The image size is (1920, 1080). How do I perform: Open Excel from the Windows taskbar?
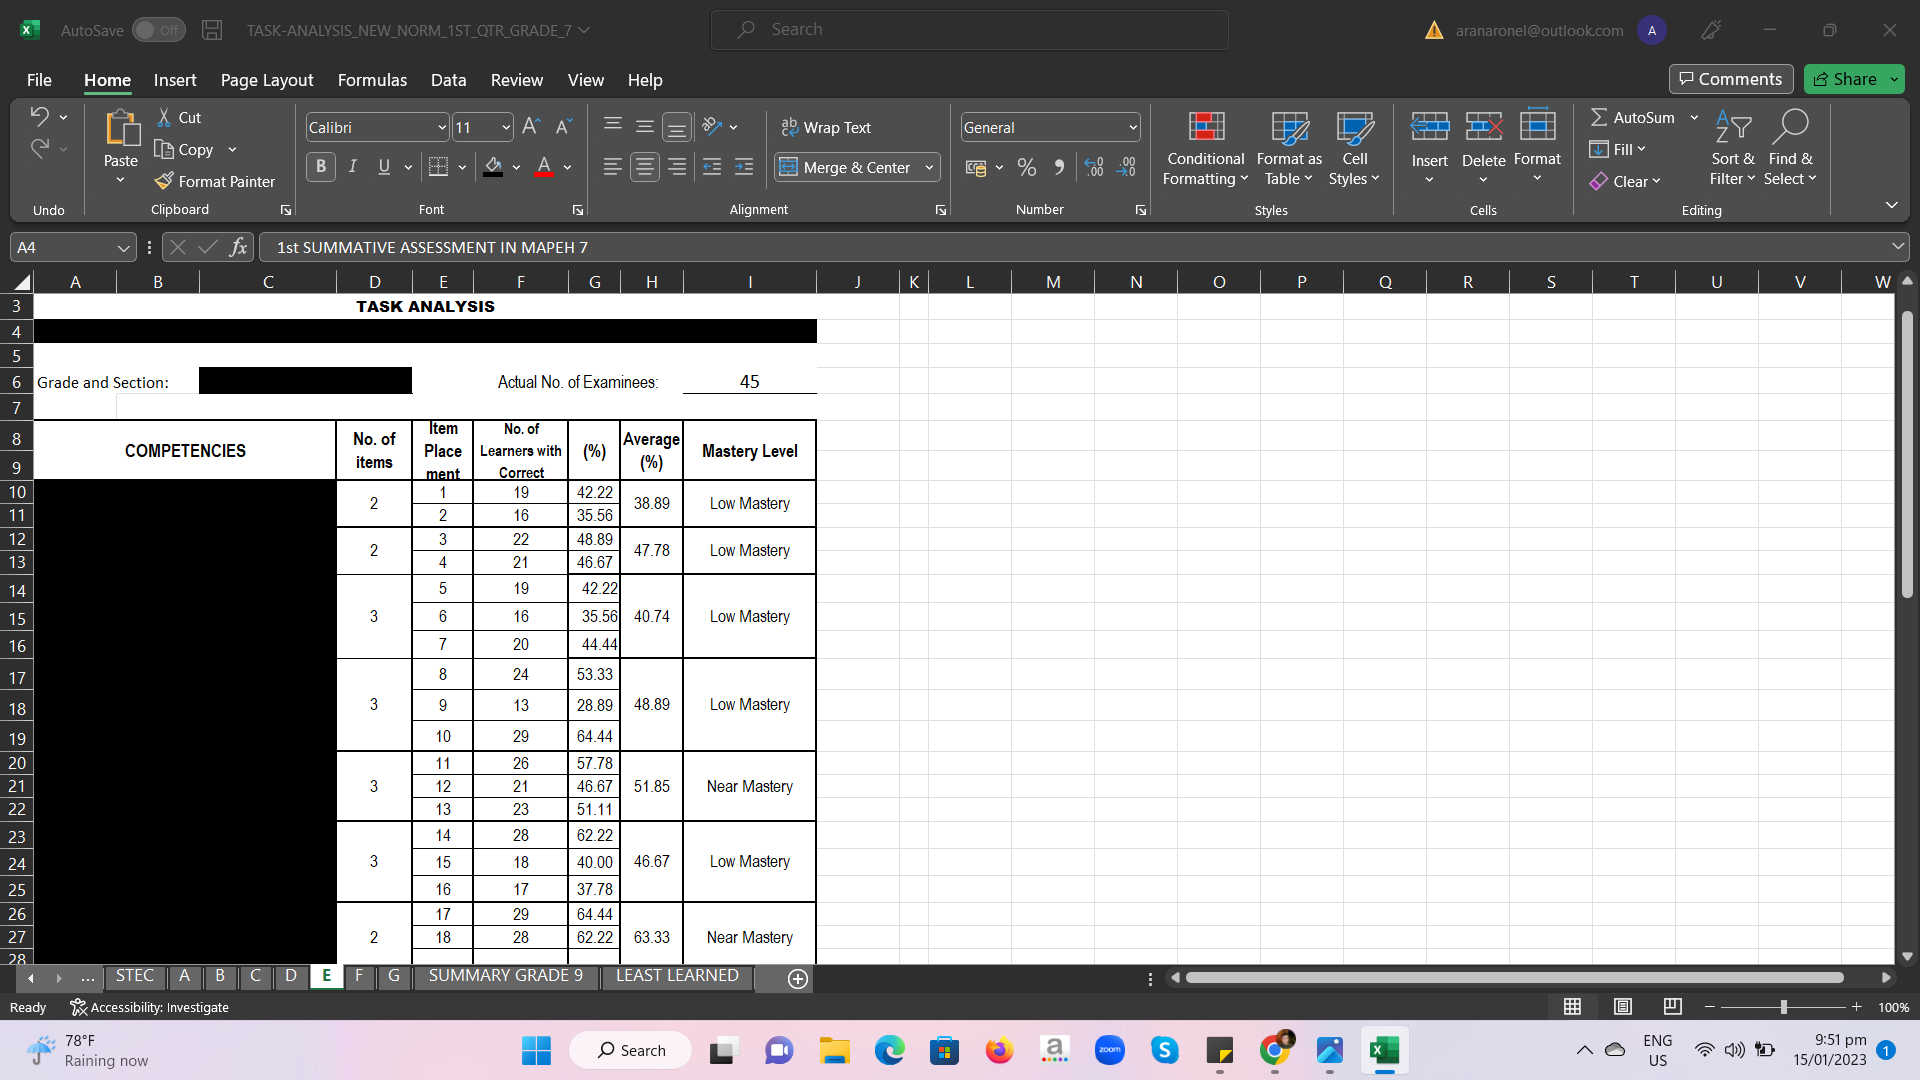[x=1384, y=1050]
